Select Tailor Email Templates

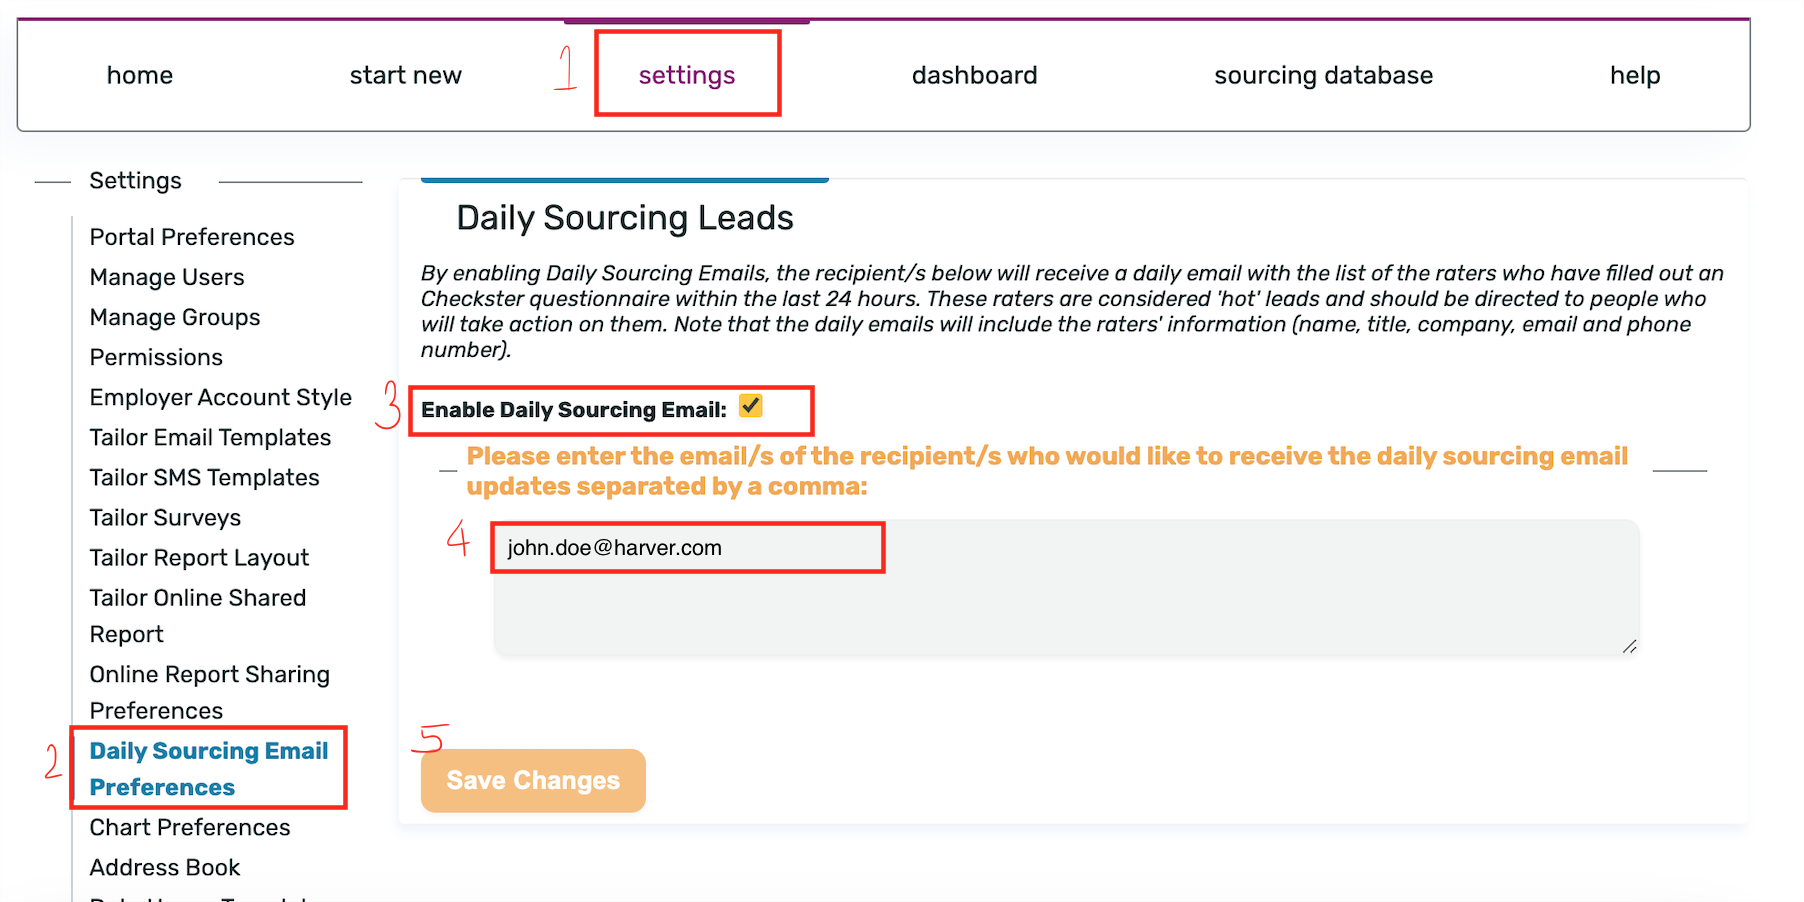(210, 437)
